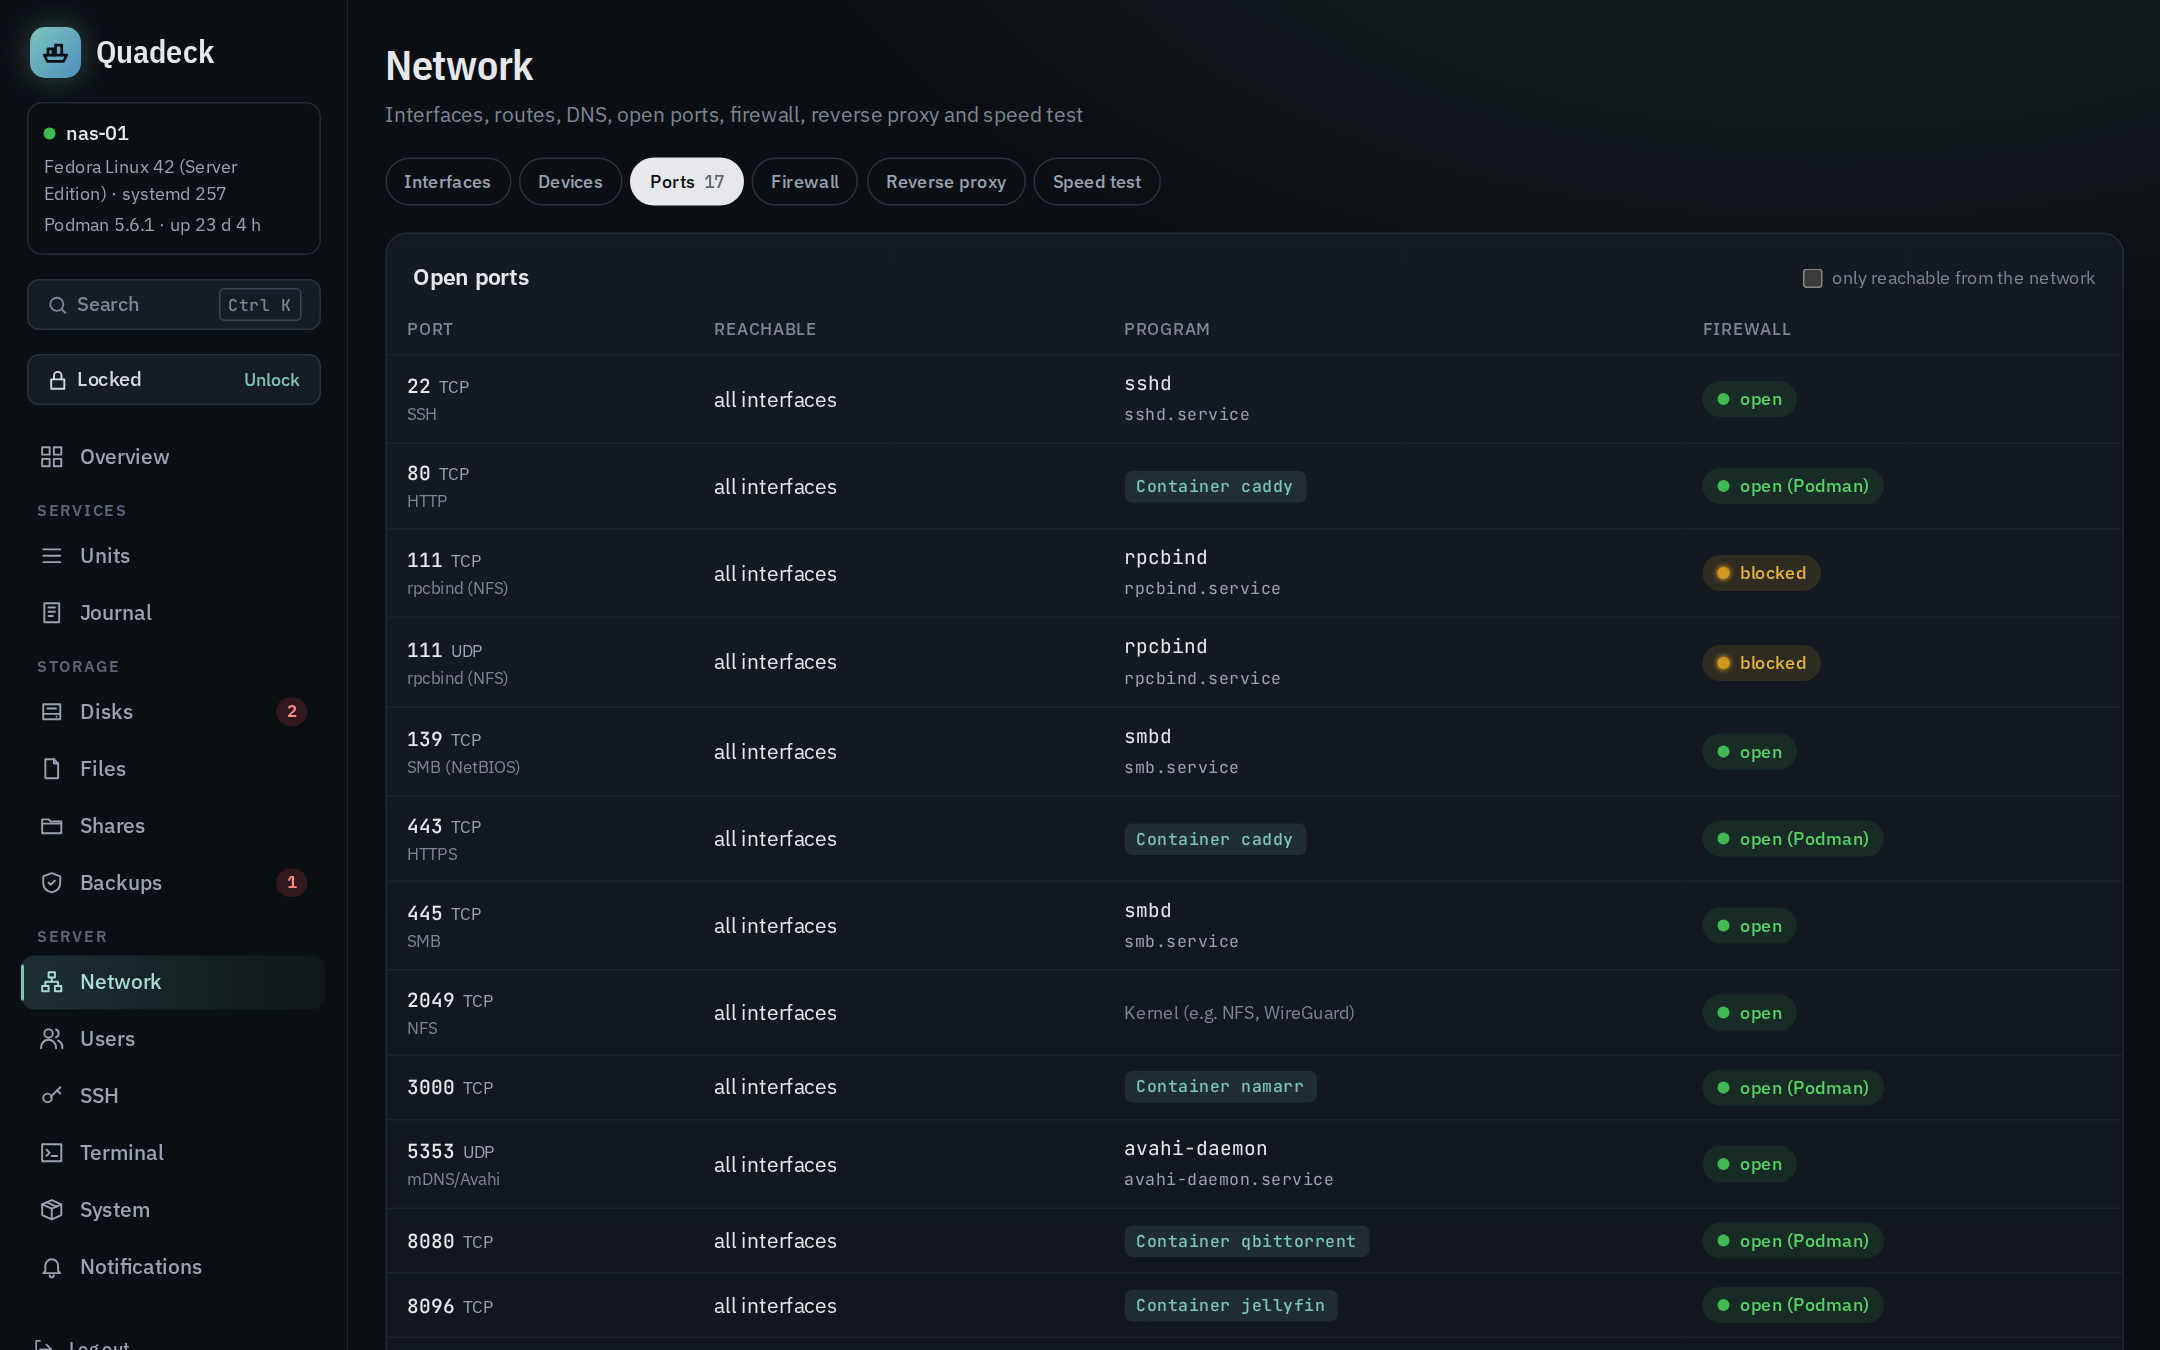The height and width of the screenshot is (1350, 2160).
Task: Select the Ports 17 tab
Action: [x=687, y=182]
